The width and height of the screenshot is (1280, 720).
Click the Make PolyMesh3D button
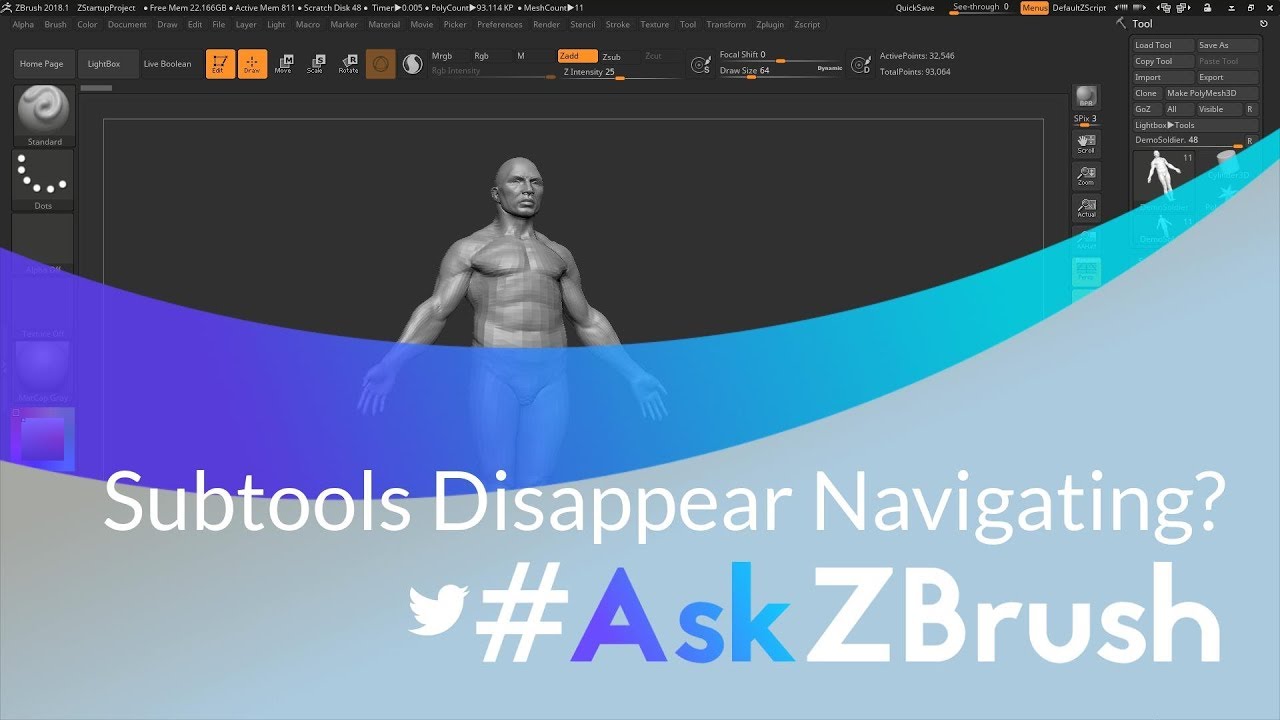(x=1210, y=93)
